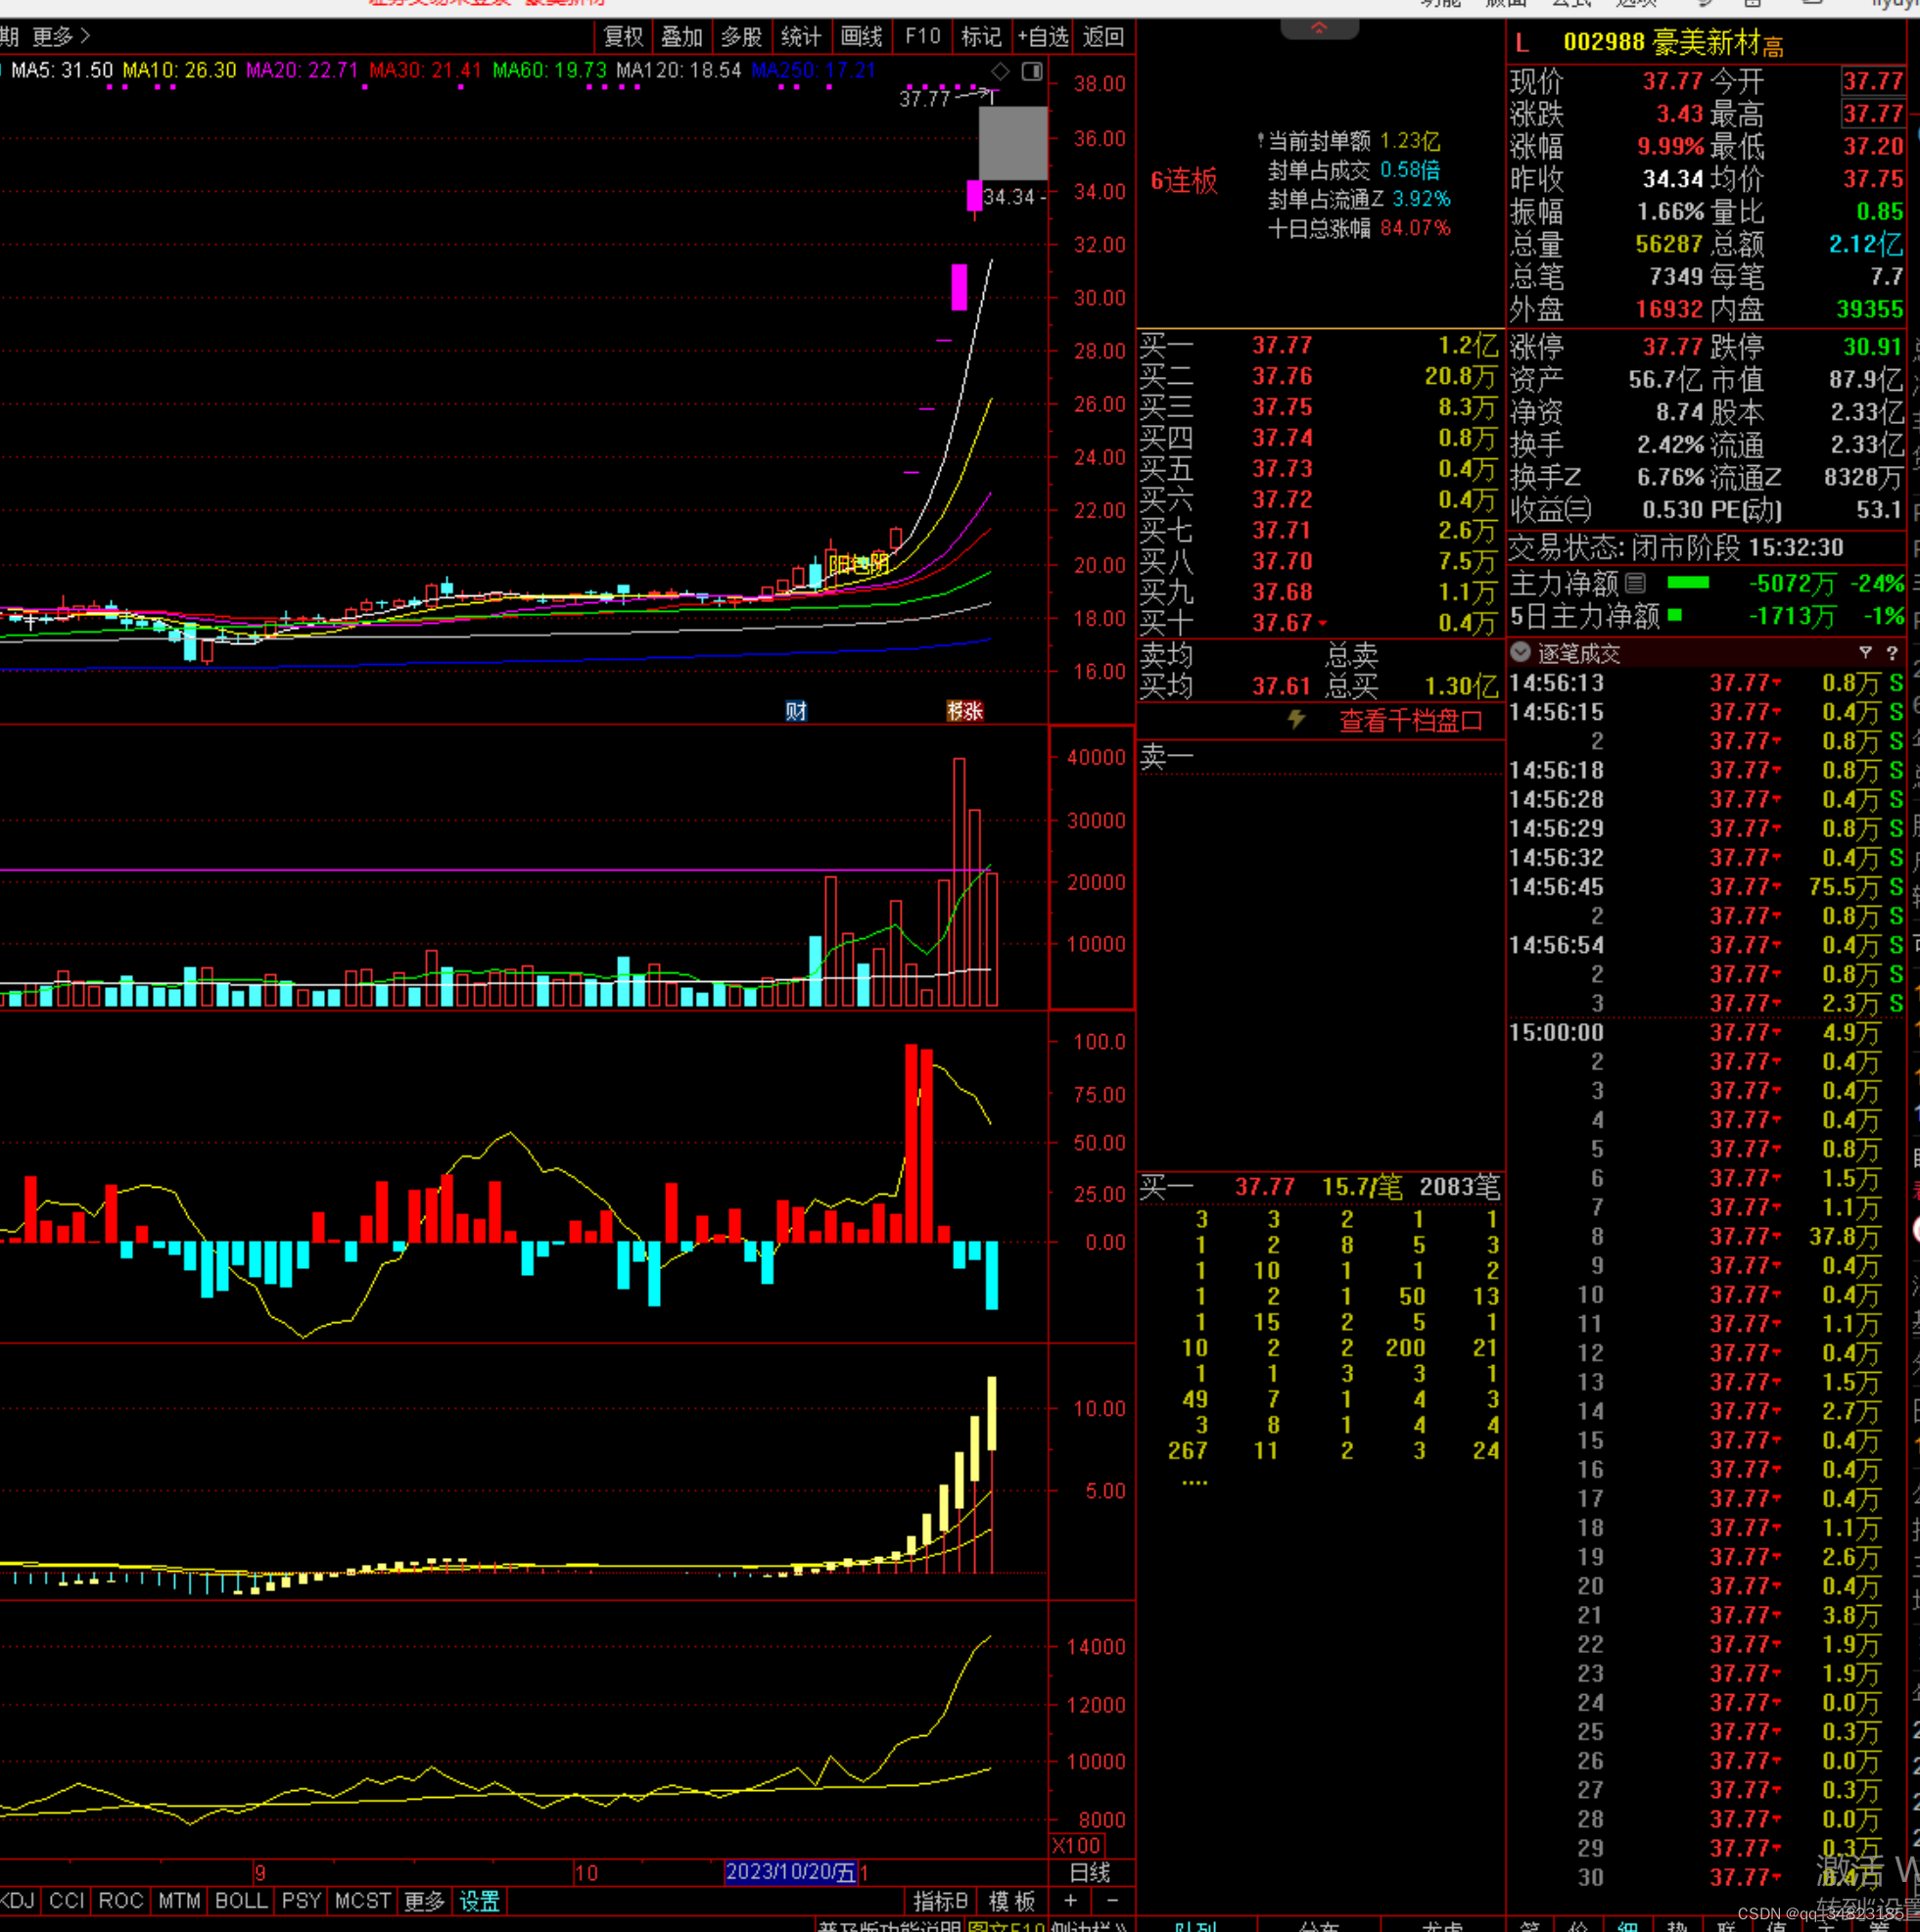Add stock via +自选 button
The image size is (1920, 1932).
click(1043, 37)
